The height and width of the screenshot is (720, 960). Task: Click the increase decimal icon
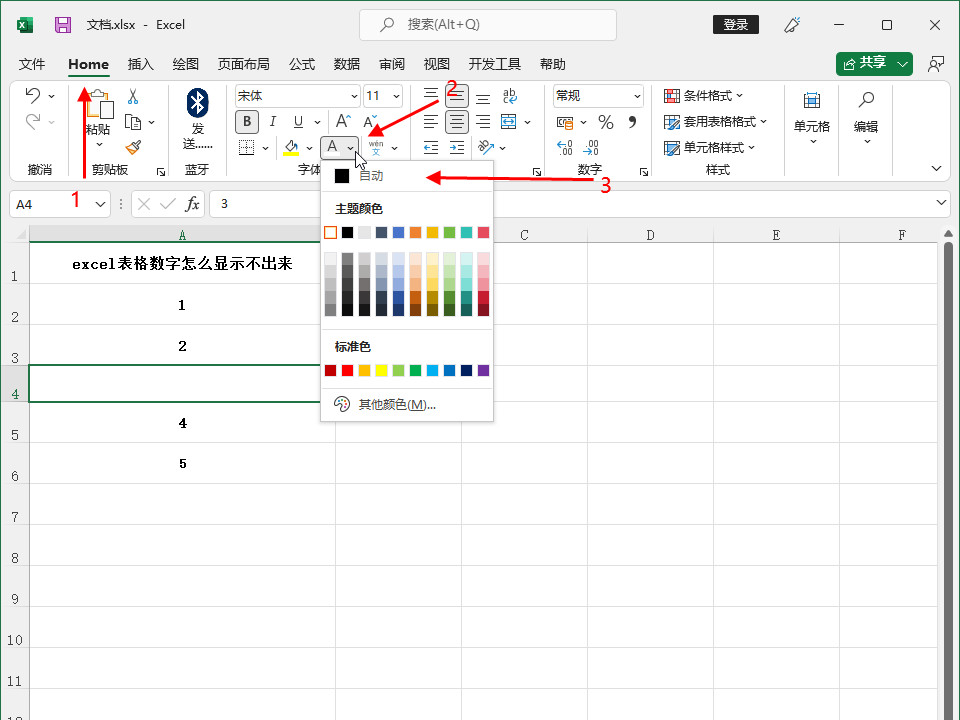click(x=564, y=148)
